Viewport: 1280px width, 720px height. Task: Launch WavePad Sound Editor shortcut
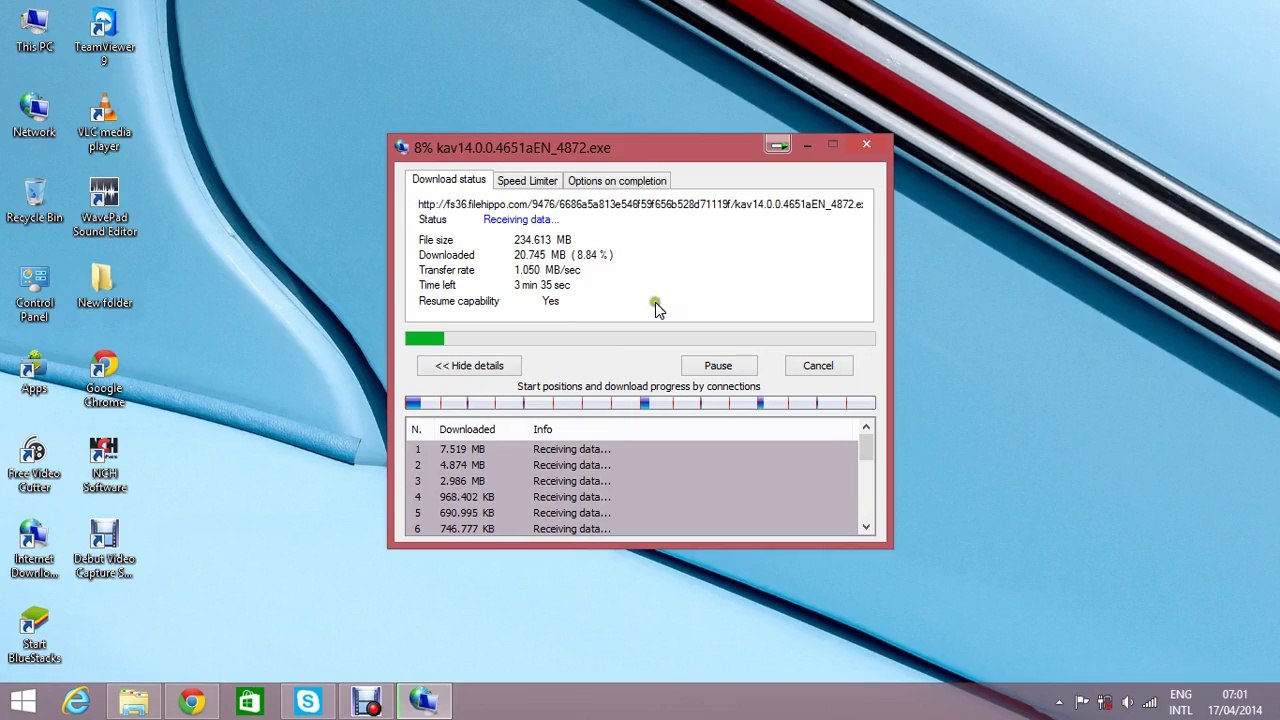tap(104, 208)
